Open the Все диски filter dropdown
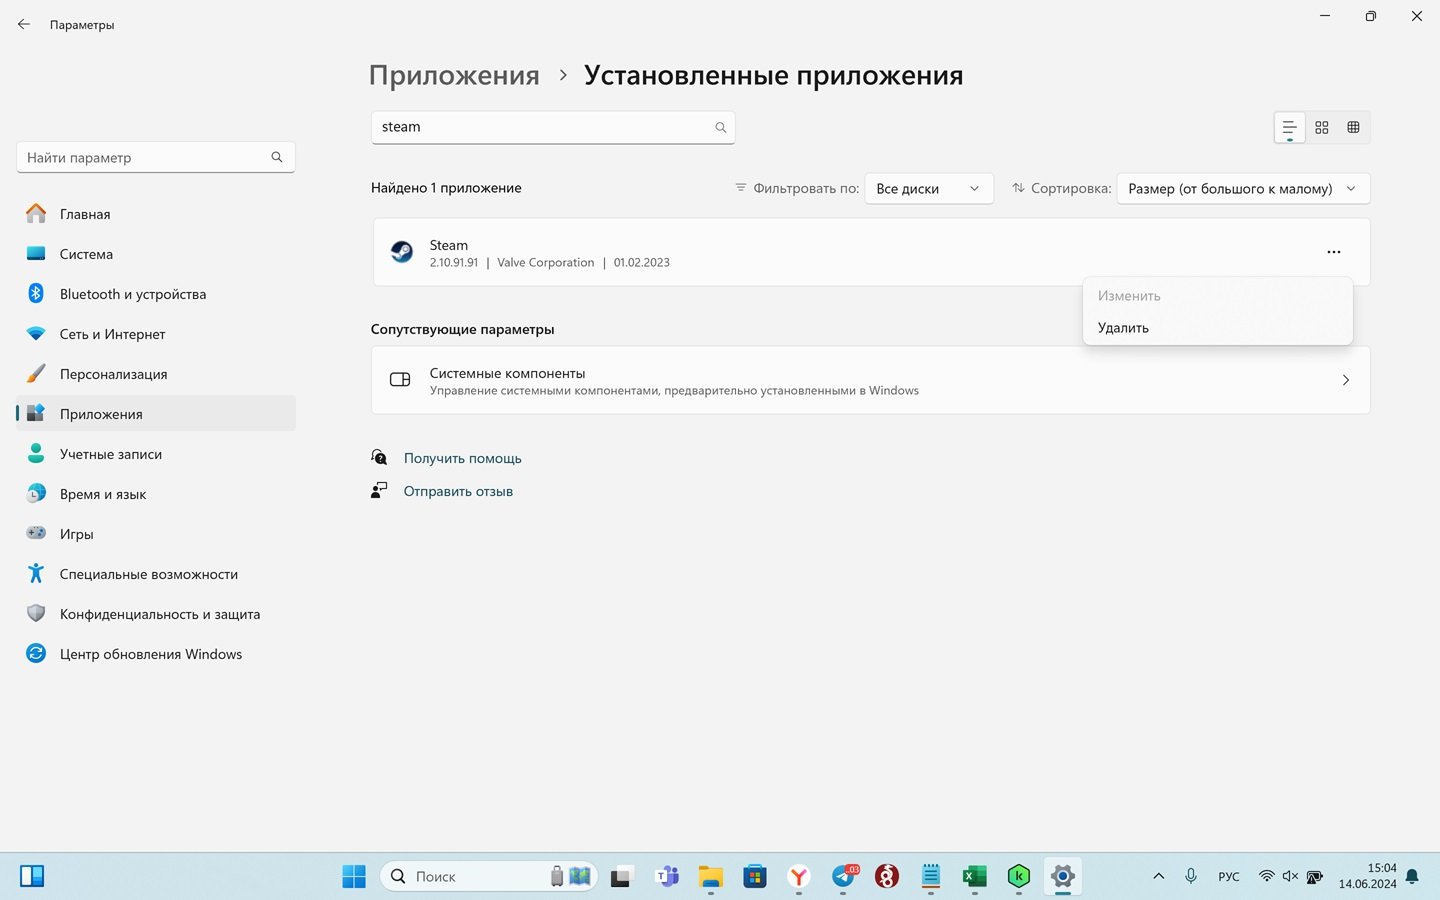Image resolution: width=1440 pixels, height=900 pixels. tap(929, 188)
